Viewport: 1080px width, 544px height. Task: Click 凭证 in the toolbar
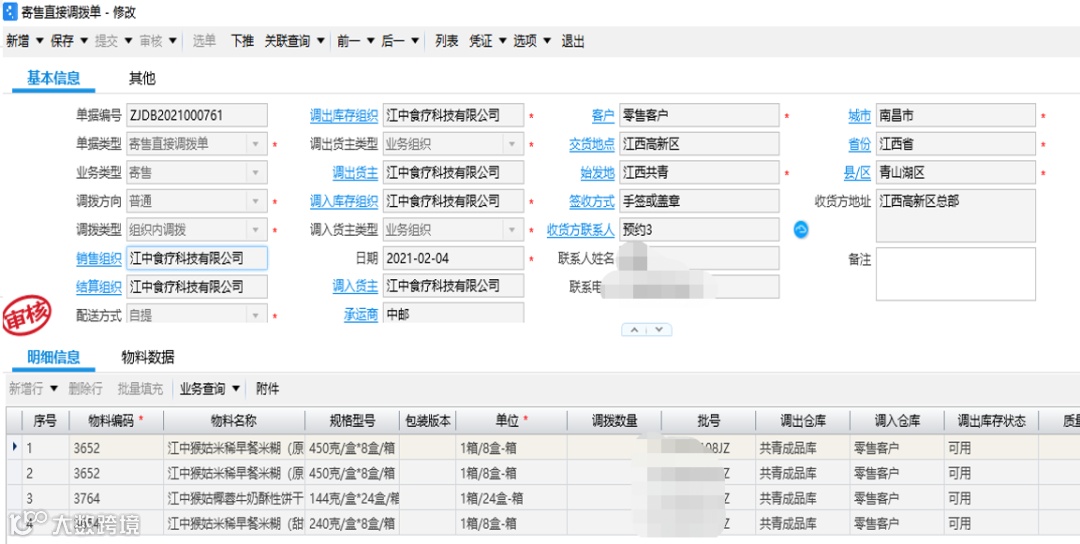[481, 41]
